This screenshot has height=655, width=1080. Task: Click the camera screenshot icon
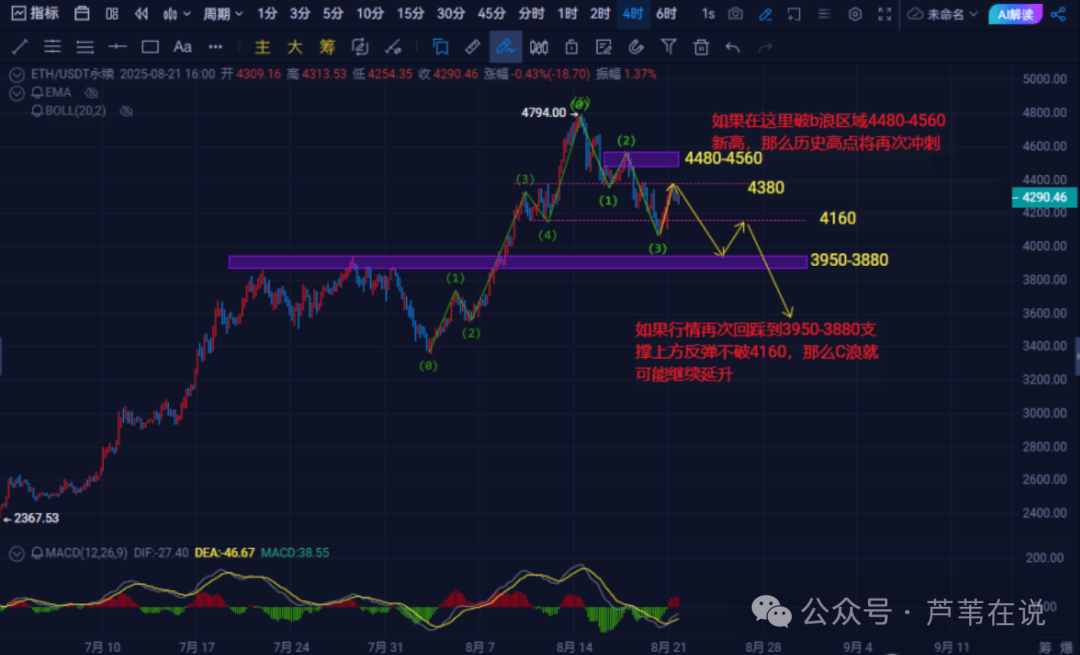pyautogui.click(x=736, y=14)
